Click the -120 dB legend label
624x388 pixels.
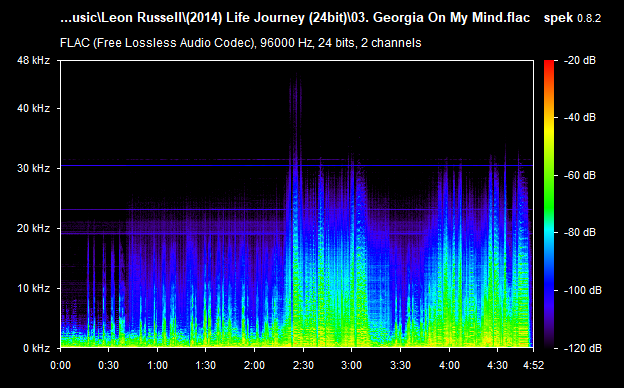click(x=582, y=348)
